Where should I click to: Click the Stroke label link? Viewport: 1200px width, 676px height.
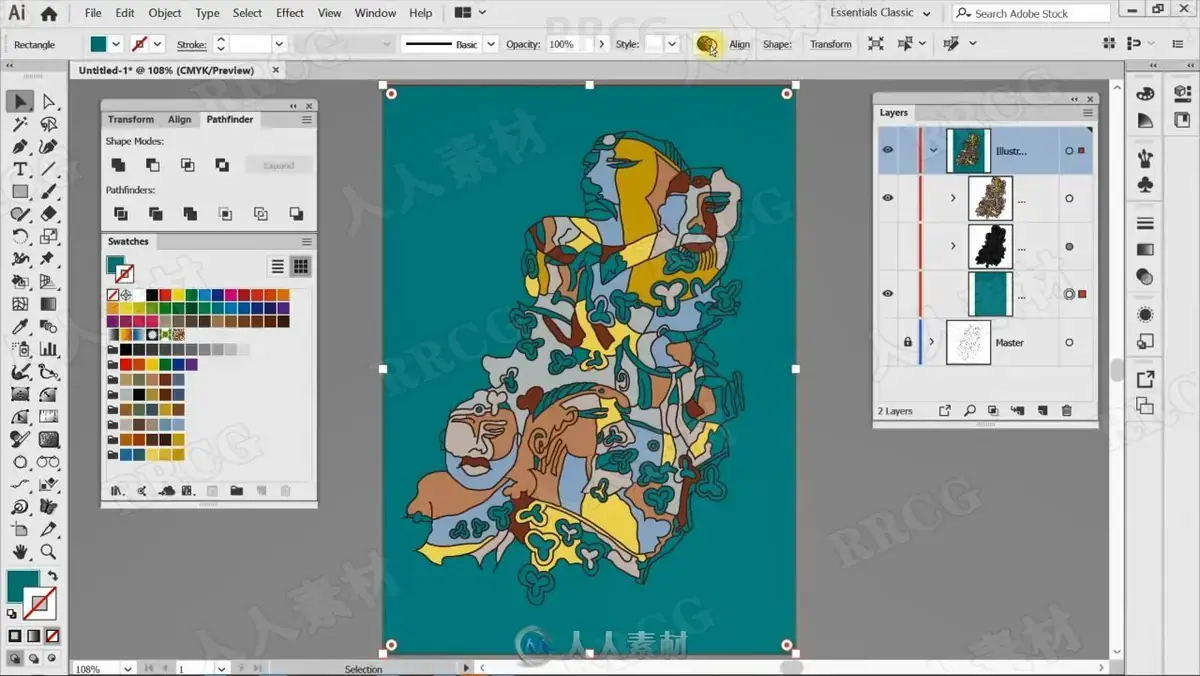click(x=191, y=44)
